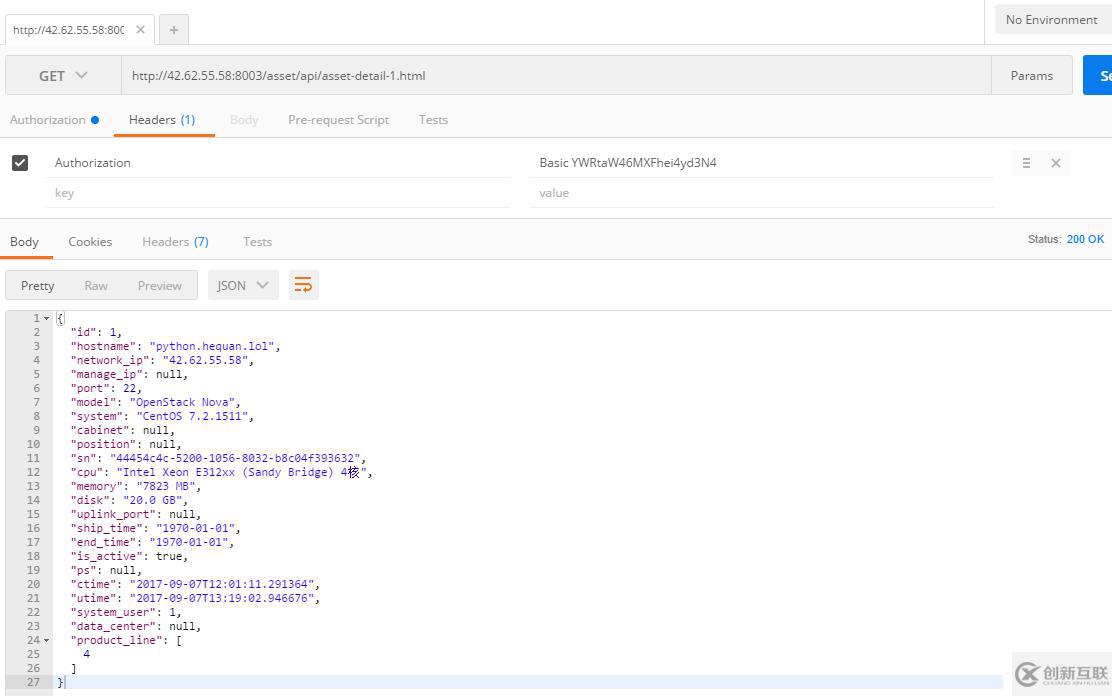The image size is (1112, 696).
Task: Click the end_time "1970-01-01" value
Action: (x=188, y=543)
